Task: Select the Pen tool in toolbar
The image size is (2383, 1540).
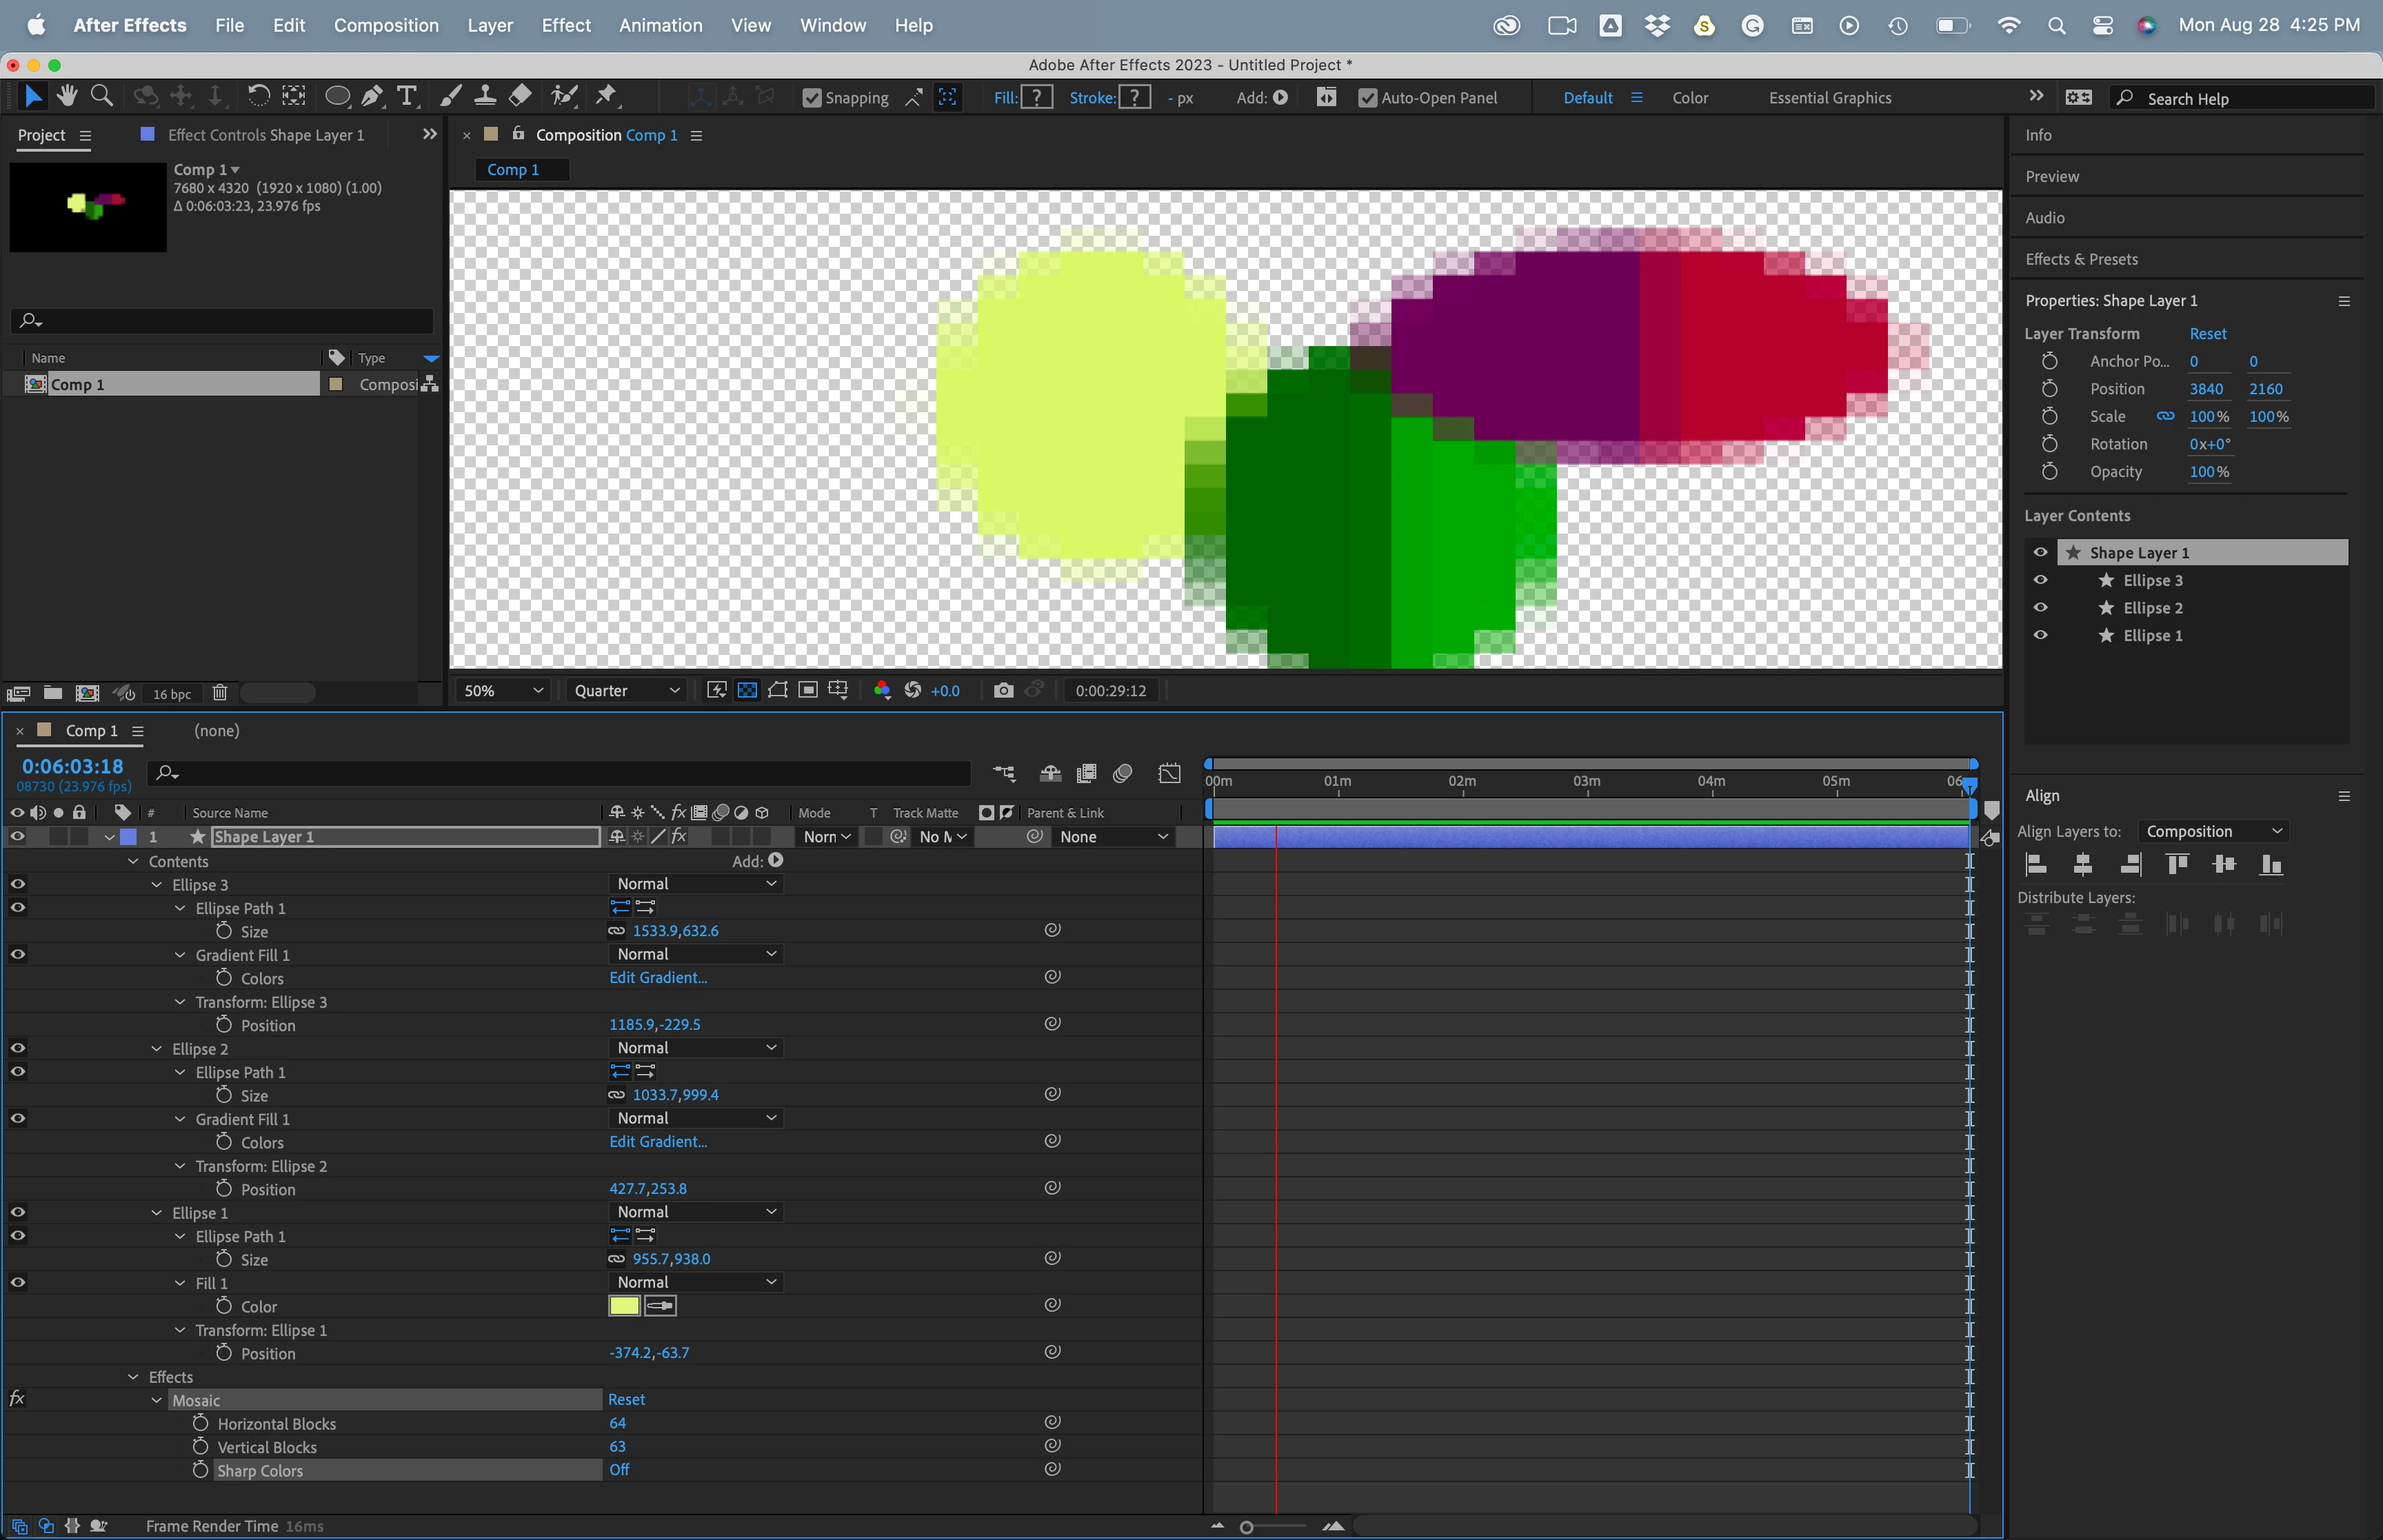Action: tap(372, 96)
